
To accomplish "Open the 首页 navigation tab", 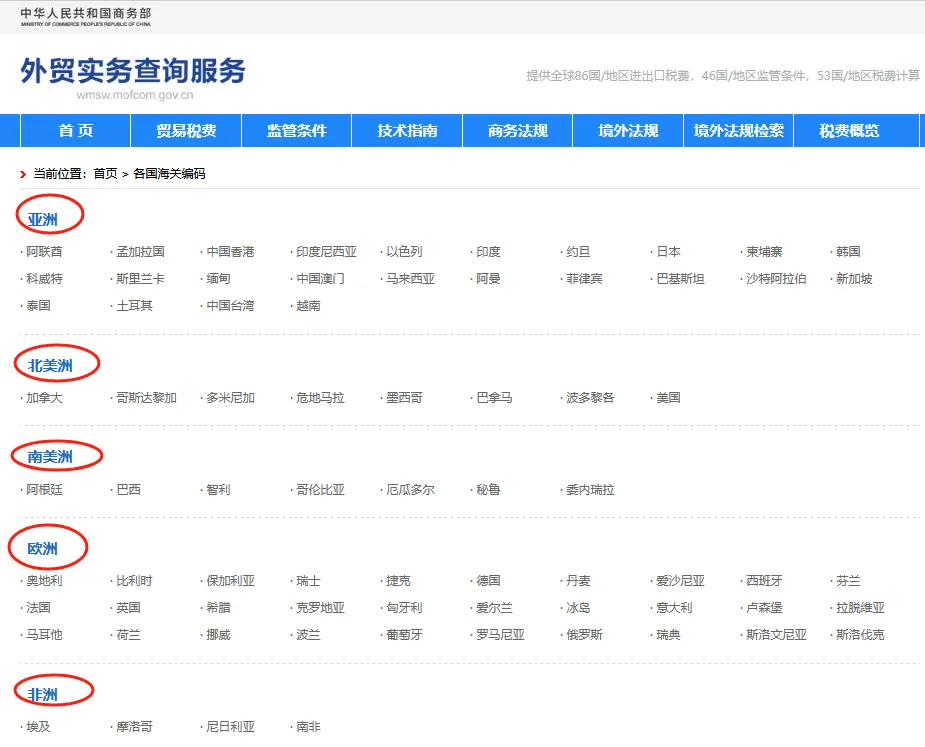I will tap(76, 130).
